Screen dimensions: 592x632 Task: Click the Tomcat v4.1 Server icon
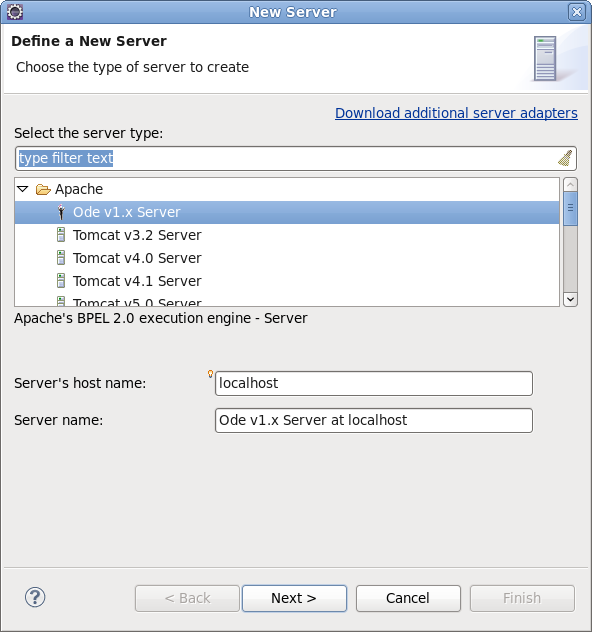point(61,281)
